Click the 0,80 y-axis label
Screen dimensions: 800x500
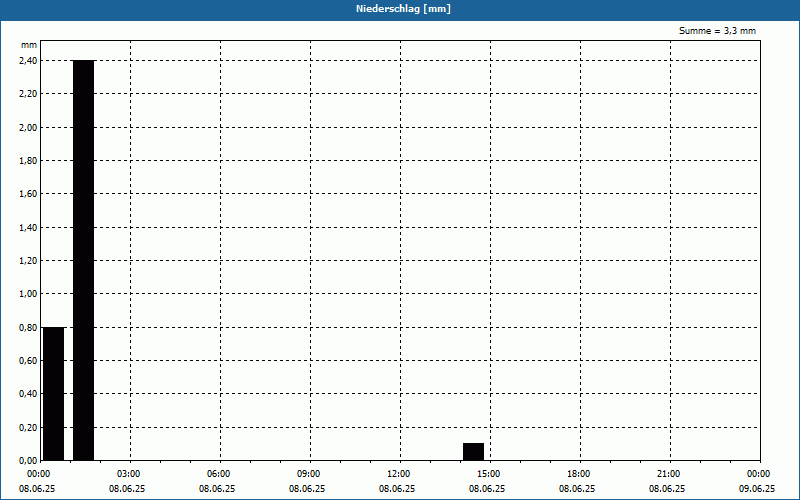29,328
